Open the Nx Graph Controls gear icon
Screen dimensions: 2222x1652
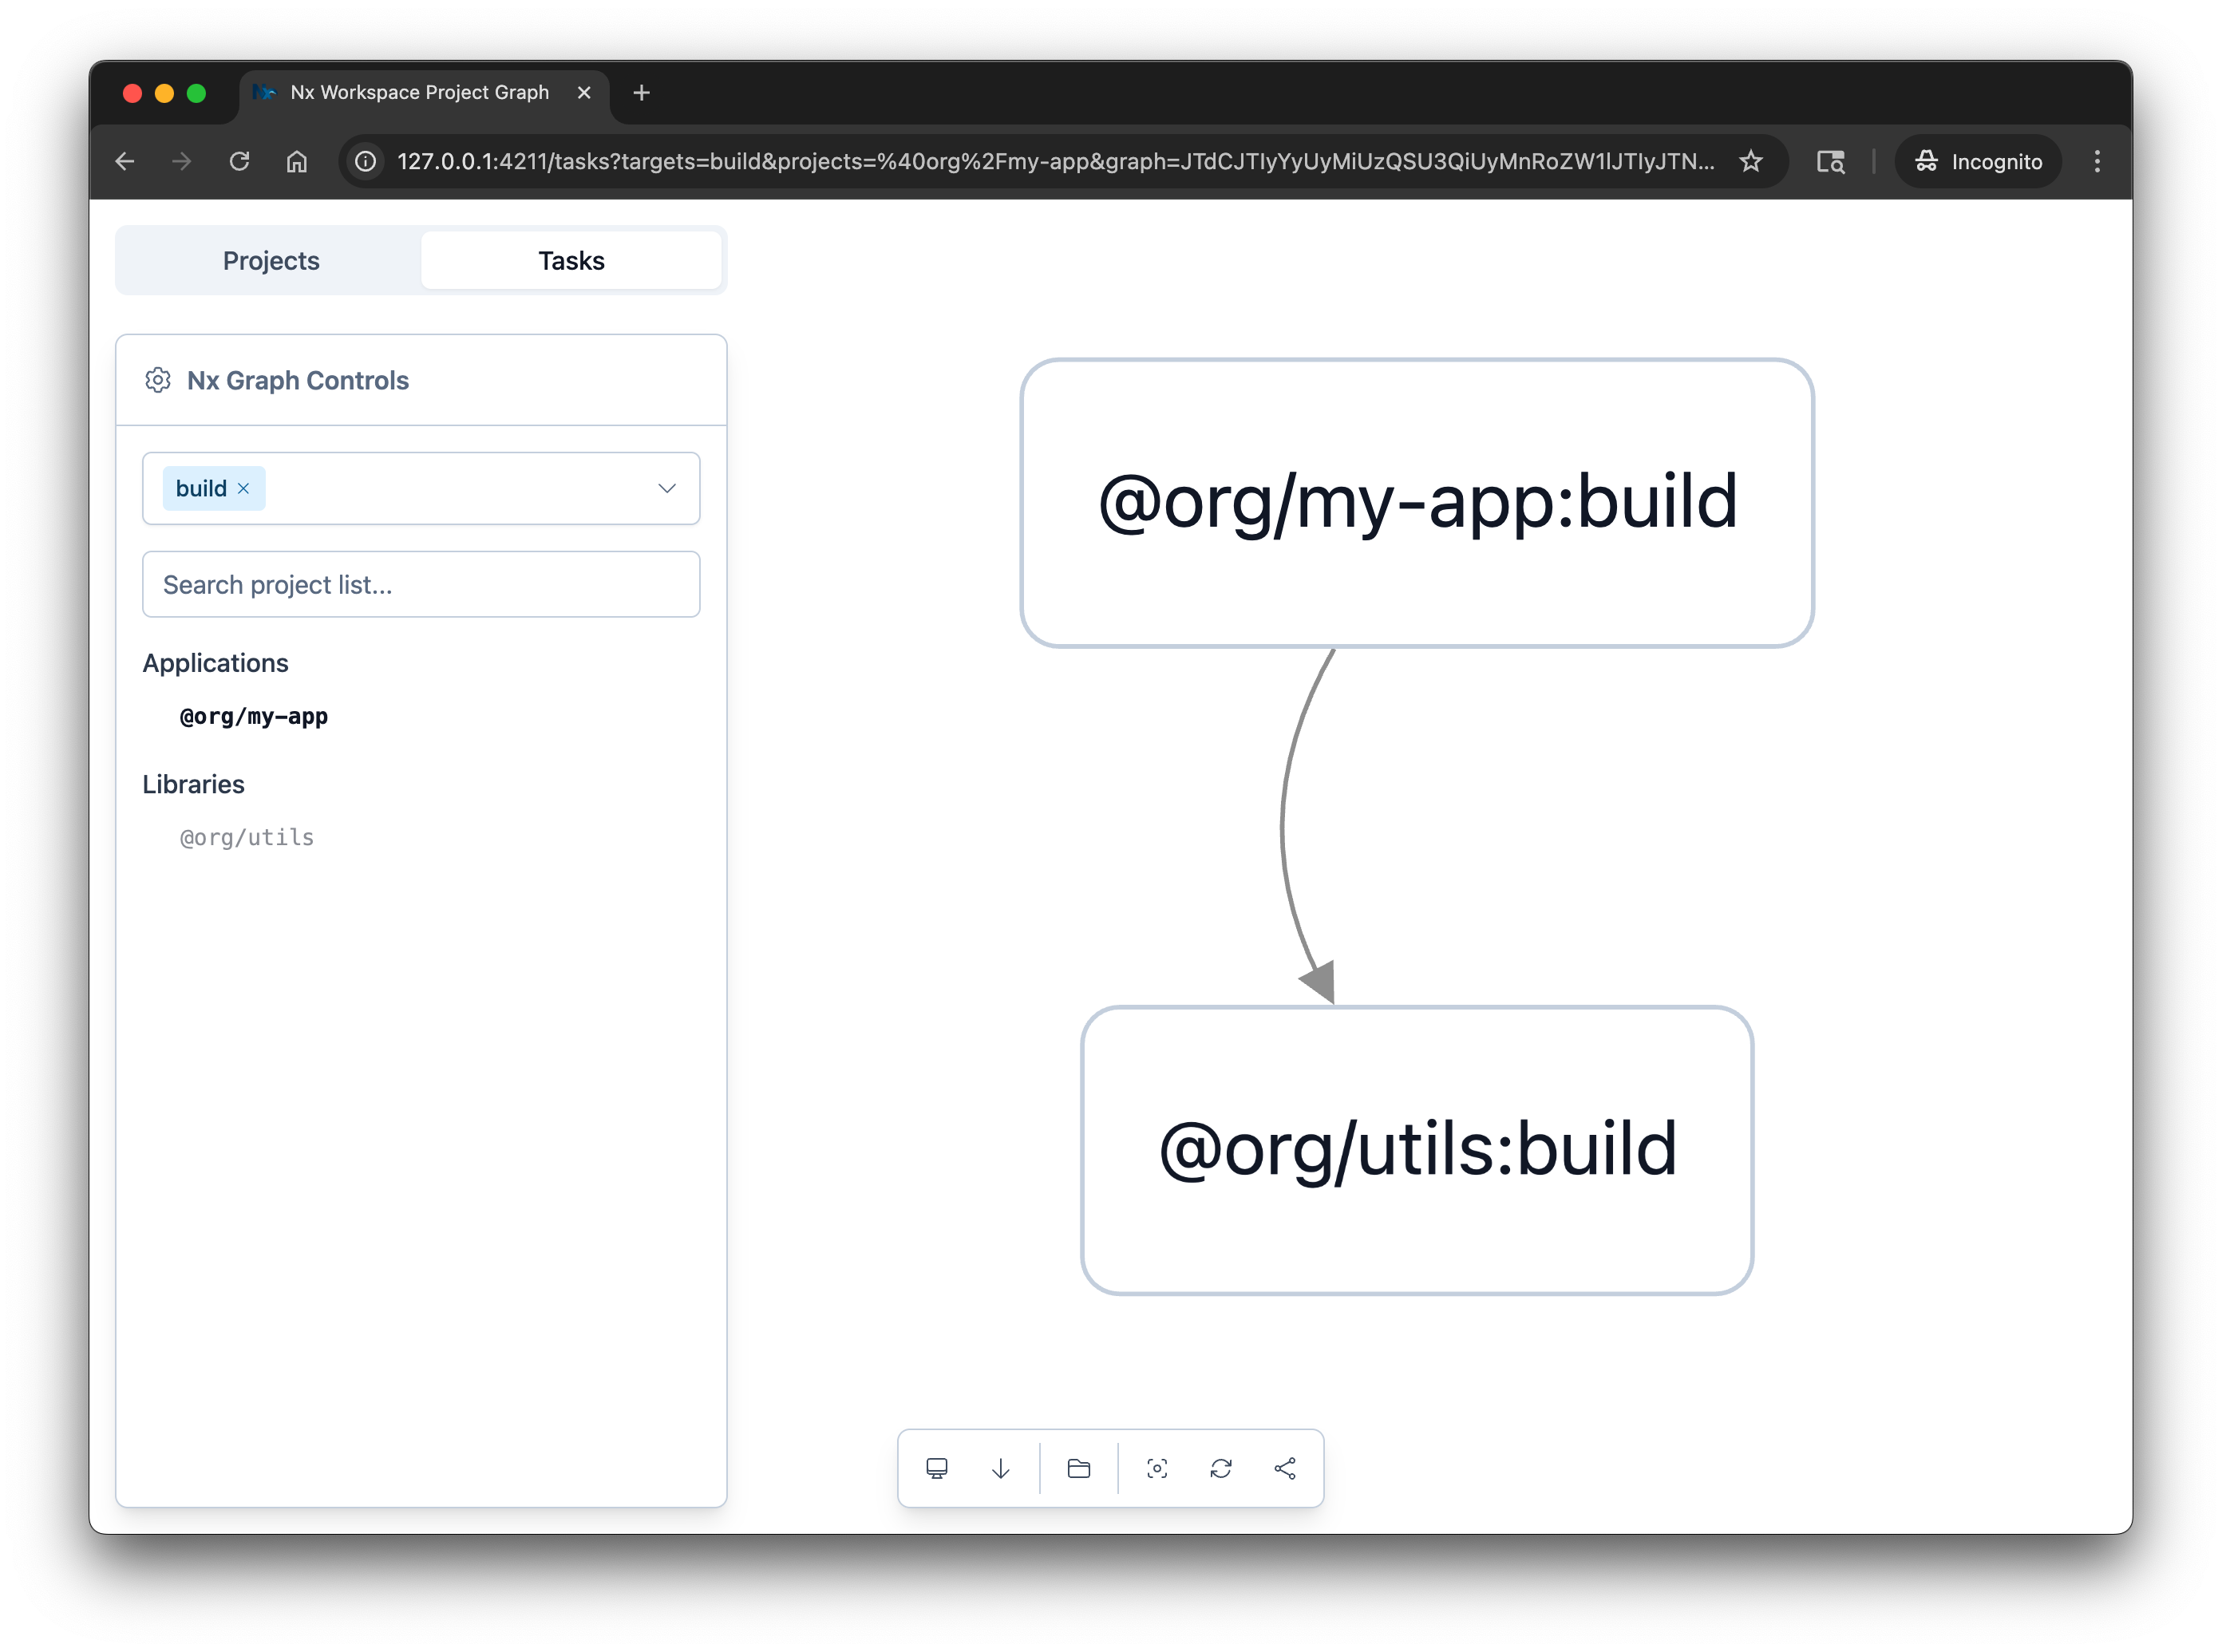click(158, 380)
